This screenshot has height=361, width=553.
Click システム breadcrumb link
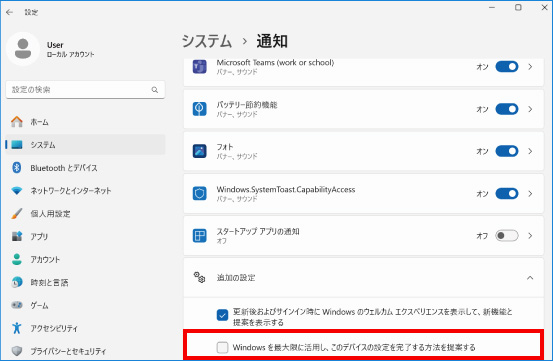pos(207,41)
